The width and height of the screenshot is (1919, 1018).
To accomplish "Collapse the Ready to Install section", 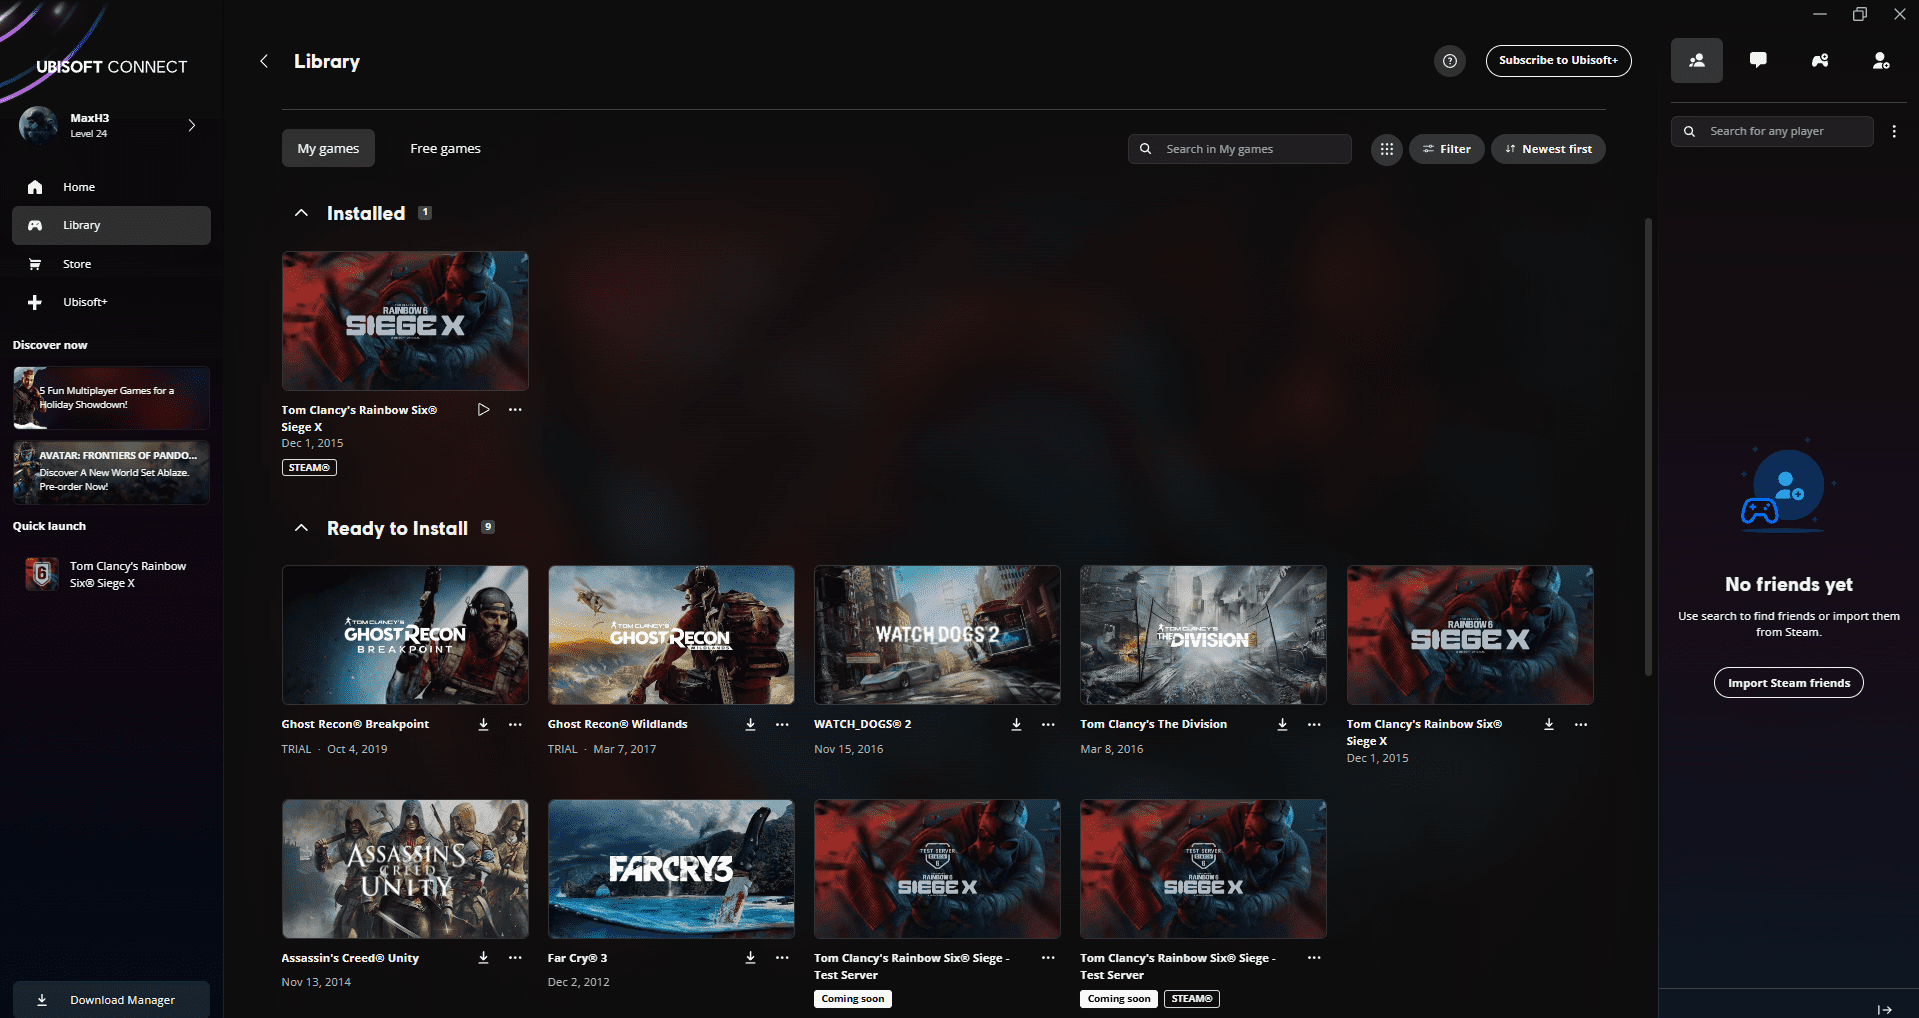I will click(301, 528).
